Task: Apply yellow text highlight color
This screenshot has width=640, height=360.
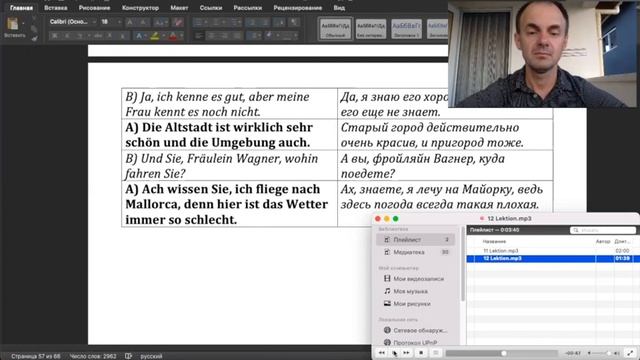Action: [154, 36]
